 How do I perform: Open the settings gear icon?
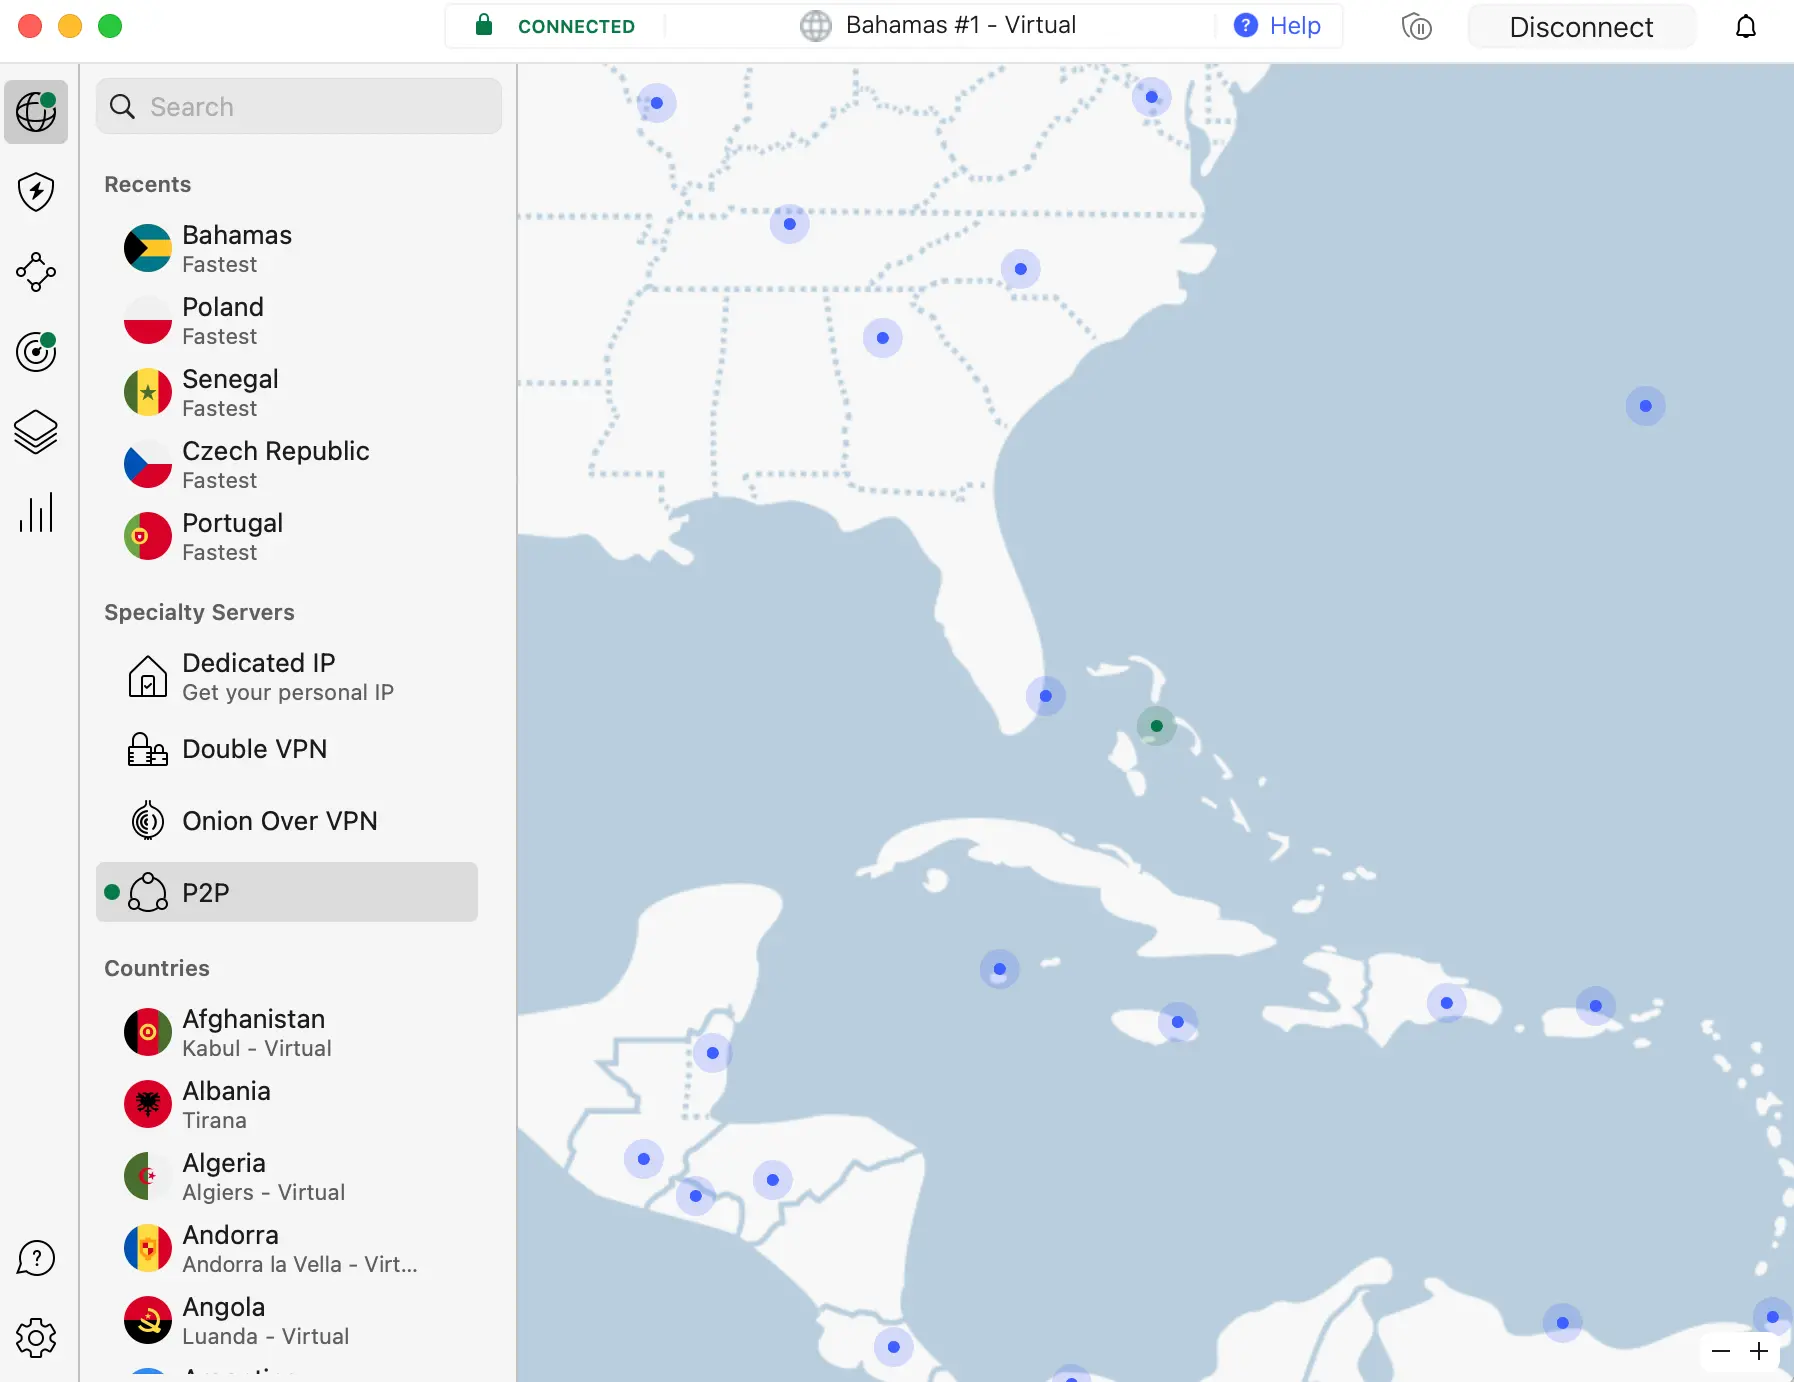(36, 1337)
